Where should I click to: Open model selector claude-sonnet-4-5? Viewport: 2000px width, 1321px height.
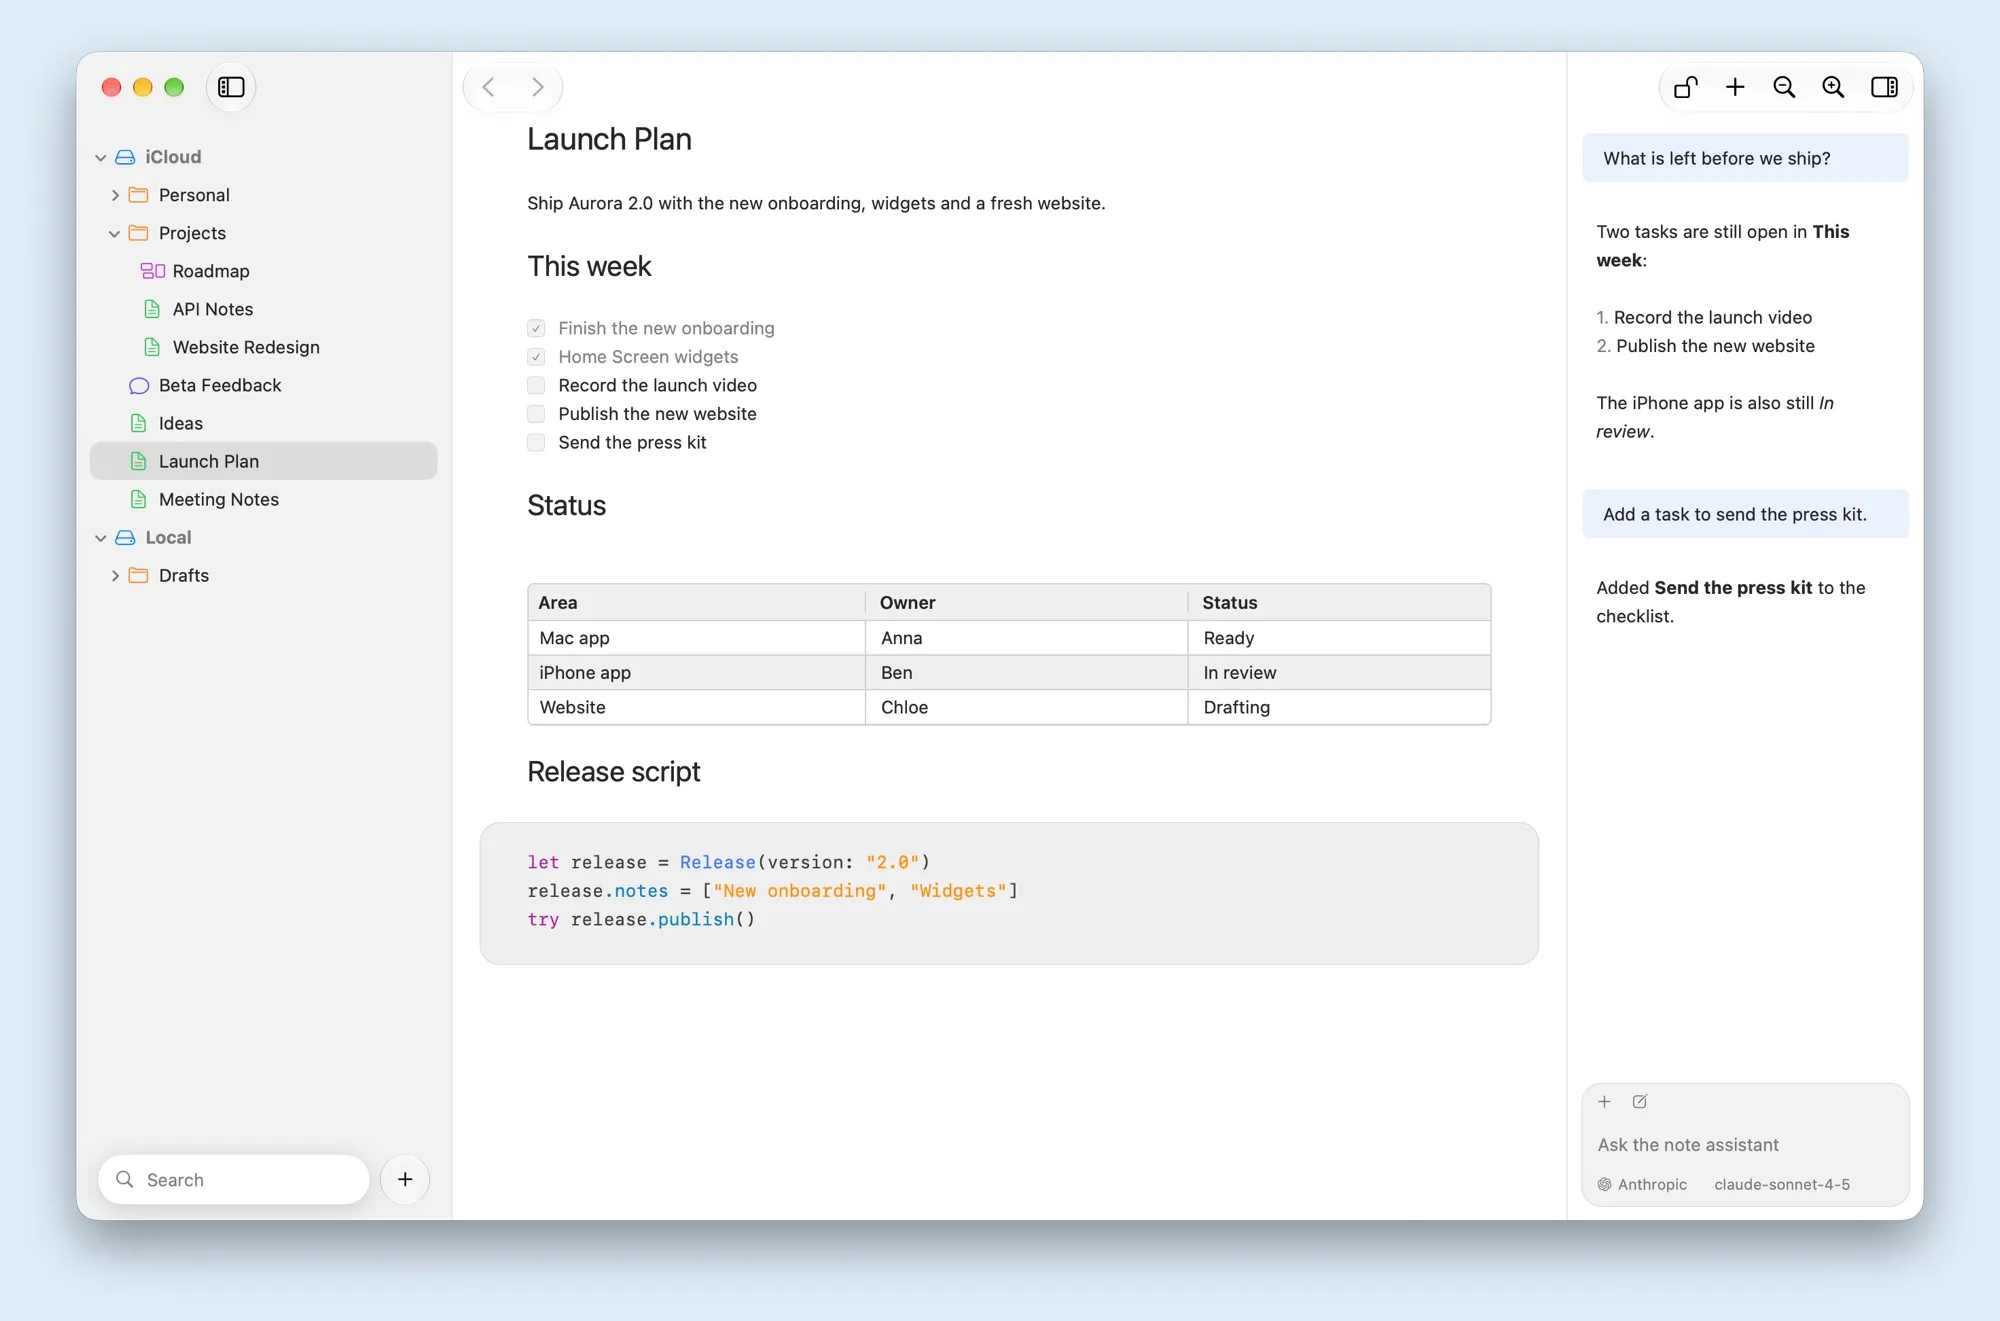tap(1782, 1184)
